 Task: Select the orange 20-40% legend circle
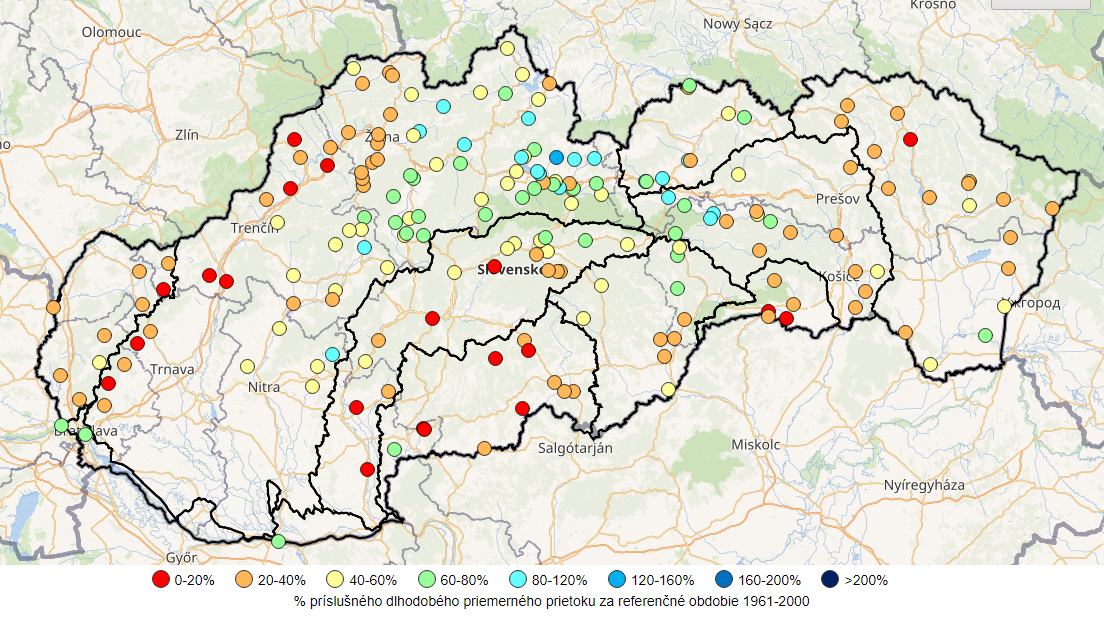(x=243, y=579)
